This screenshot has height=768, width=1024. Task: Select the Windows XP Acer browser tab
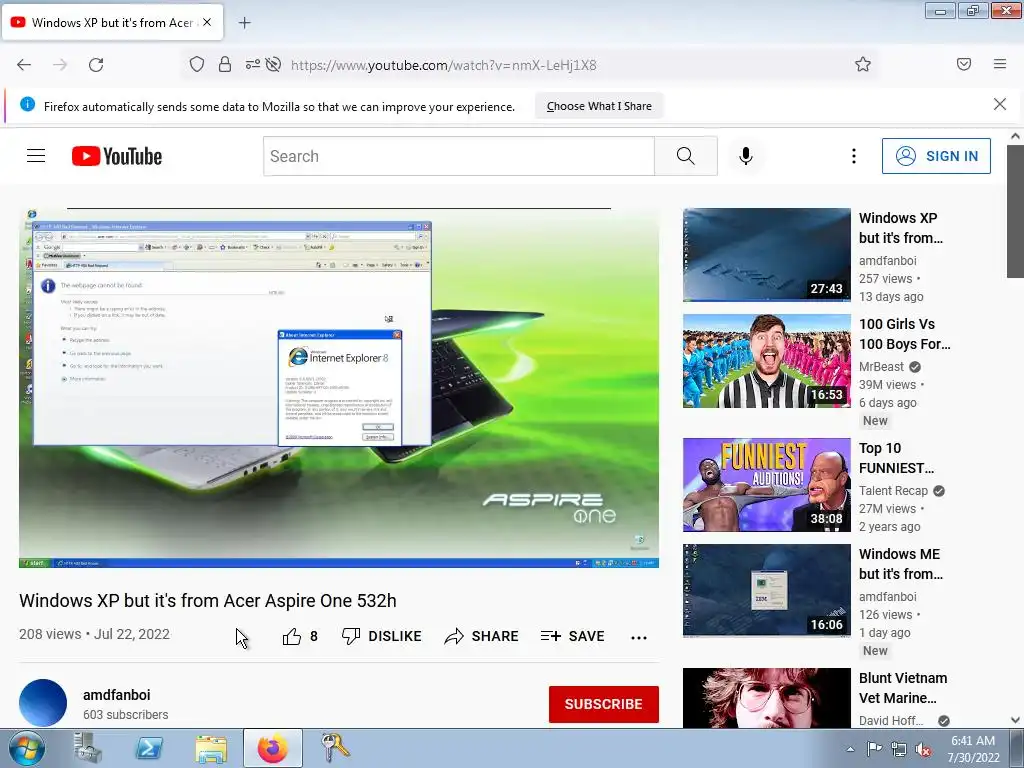point(112,23)
